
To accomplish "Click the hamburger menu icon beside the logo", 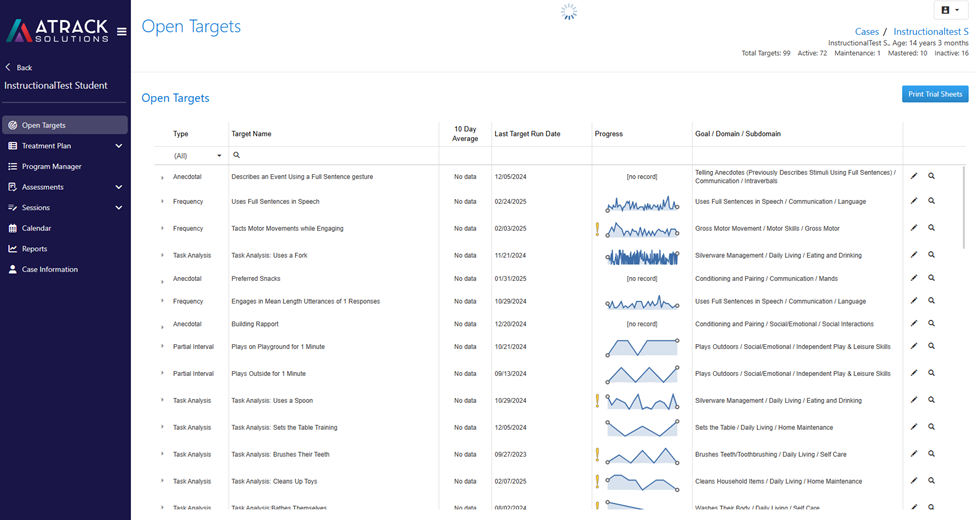I will click(122, 31).
